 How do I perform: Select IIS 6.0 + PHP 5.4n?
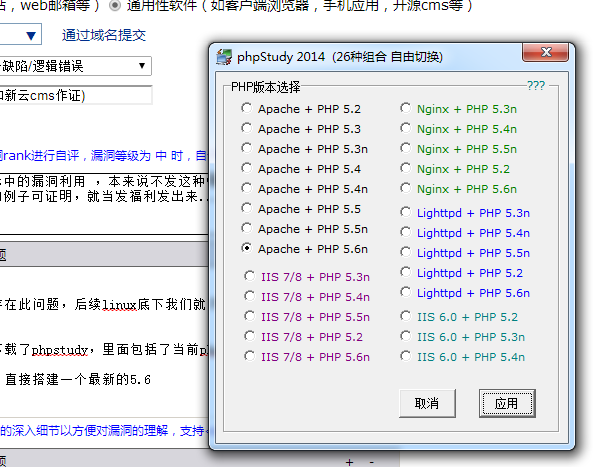(405, 357)
